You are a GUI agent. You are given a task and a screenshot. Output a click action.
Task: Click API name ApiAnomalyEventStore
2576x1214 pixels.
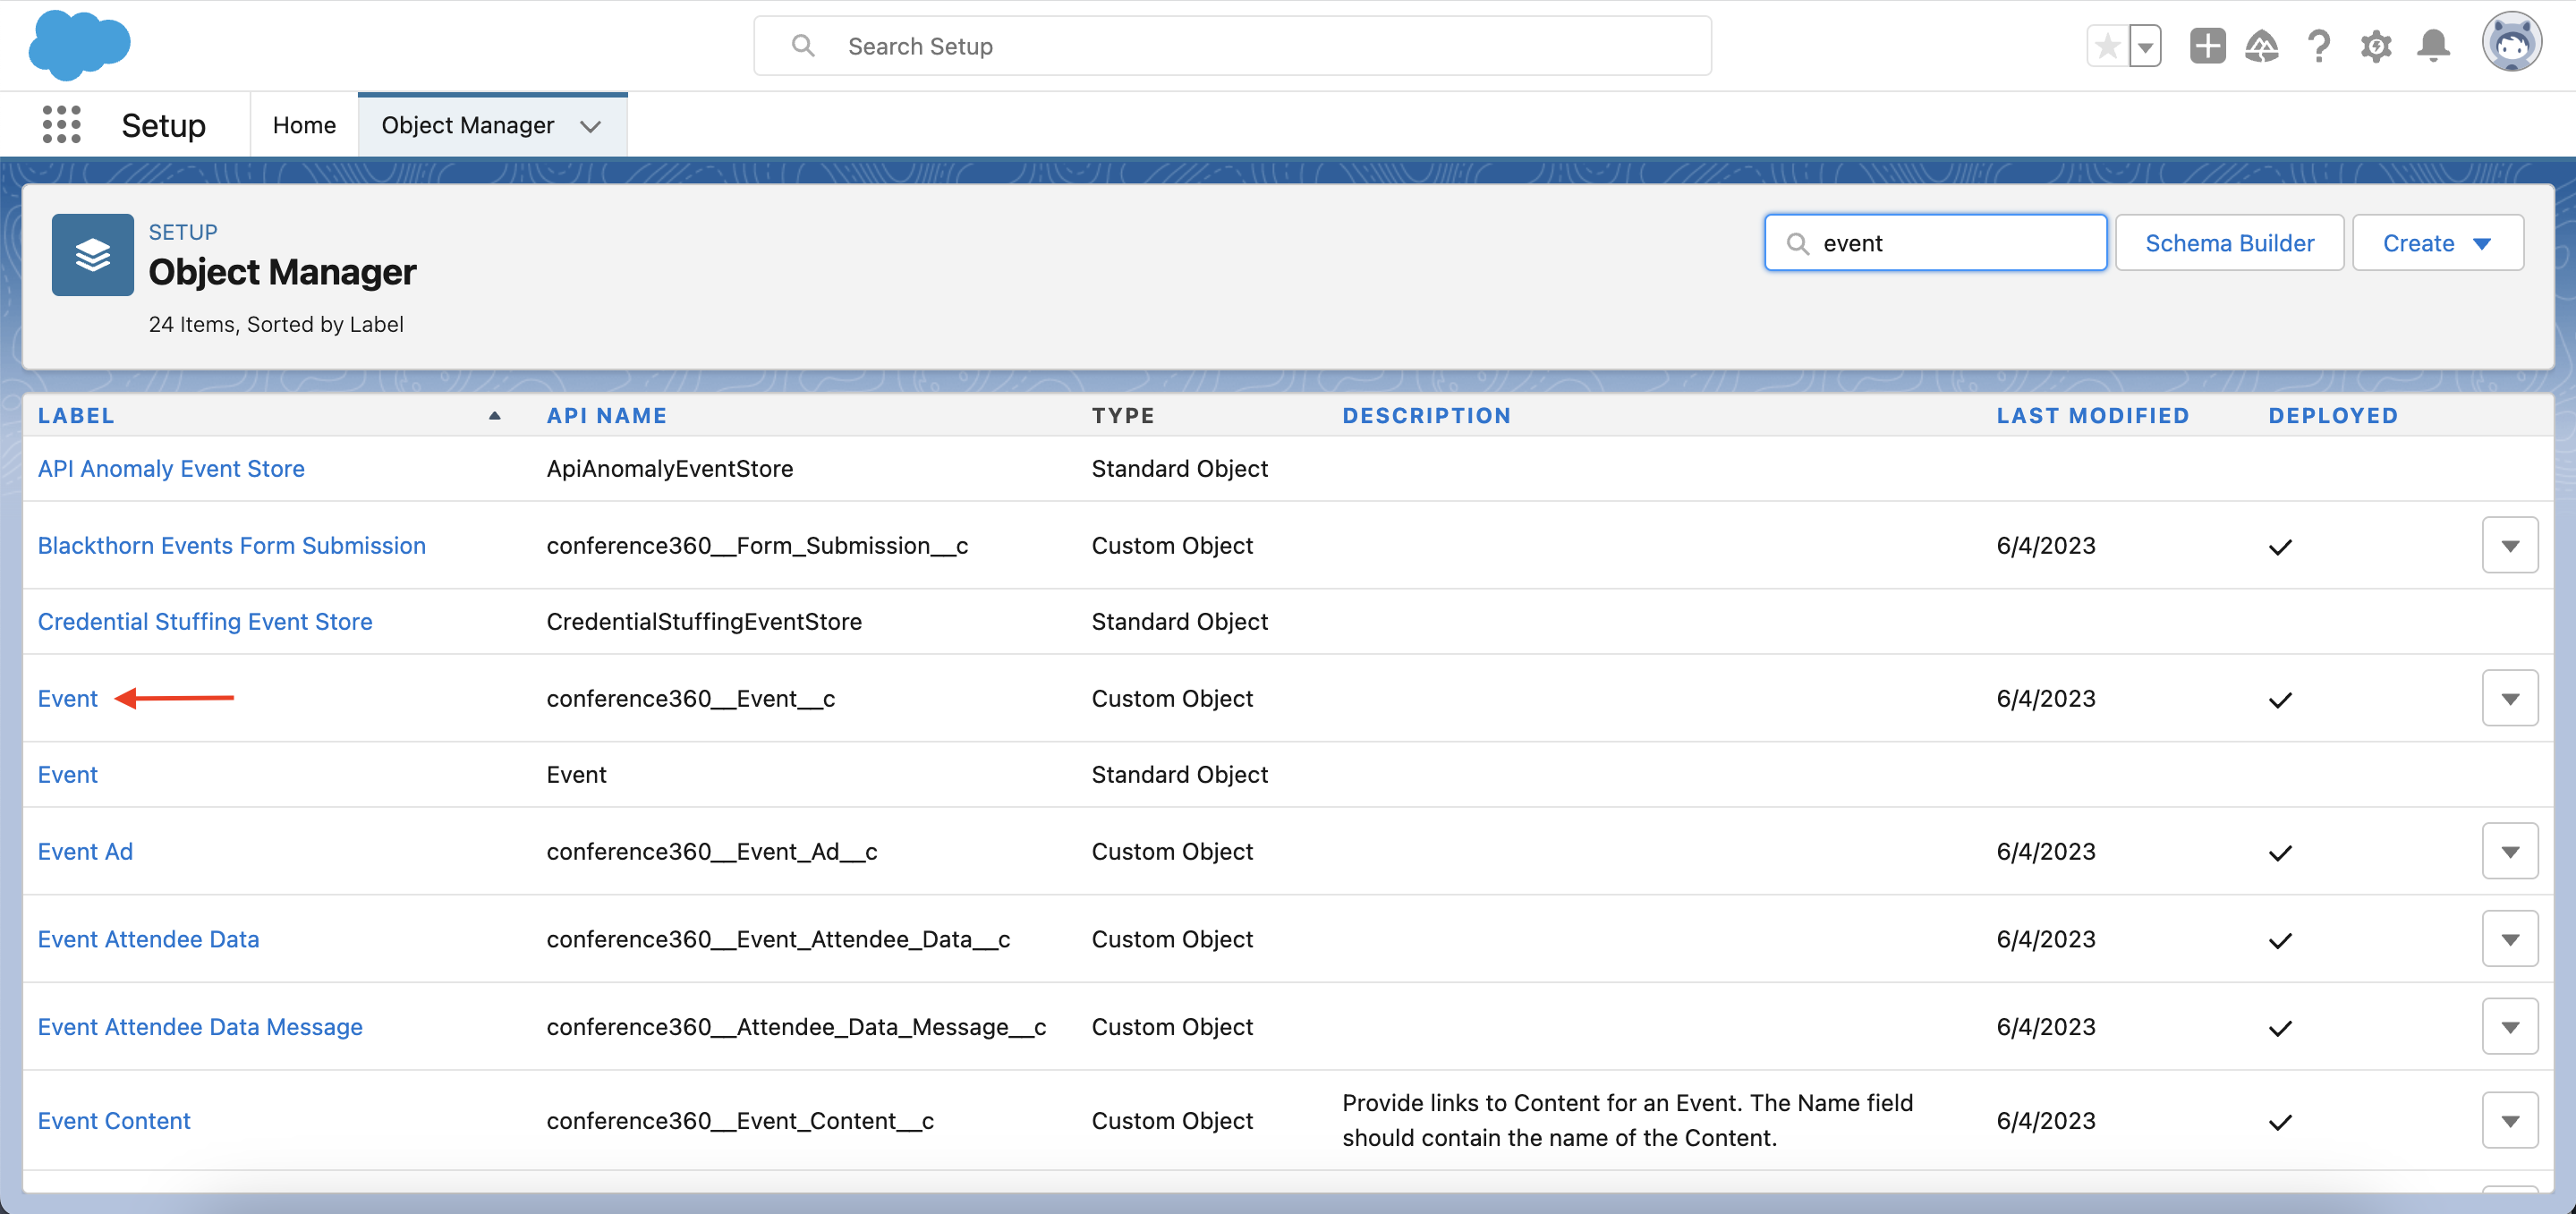[669, 468]
